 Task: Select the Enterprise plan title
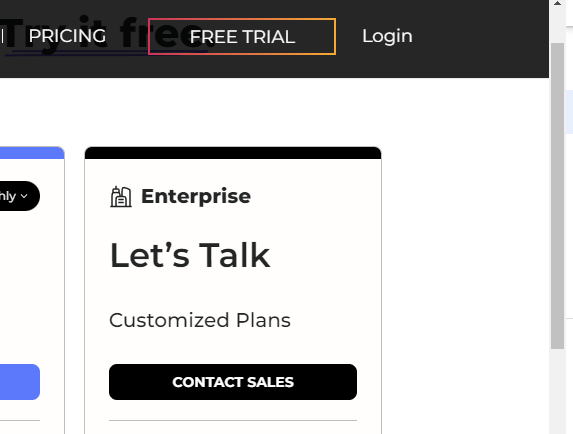click(196, 196)
